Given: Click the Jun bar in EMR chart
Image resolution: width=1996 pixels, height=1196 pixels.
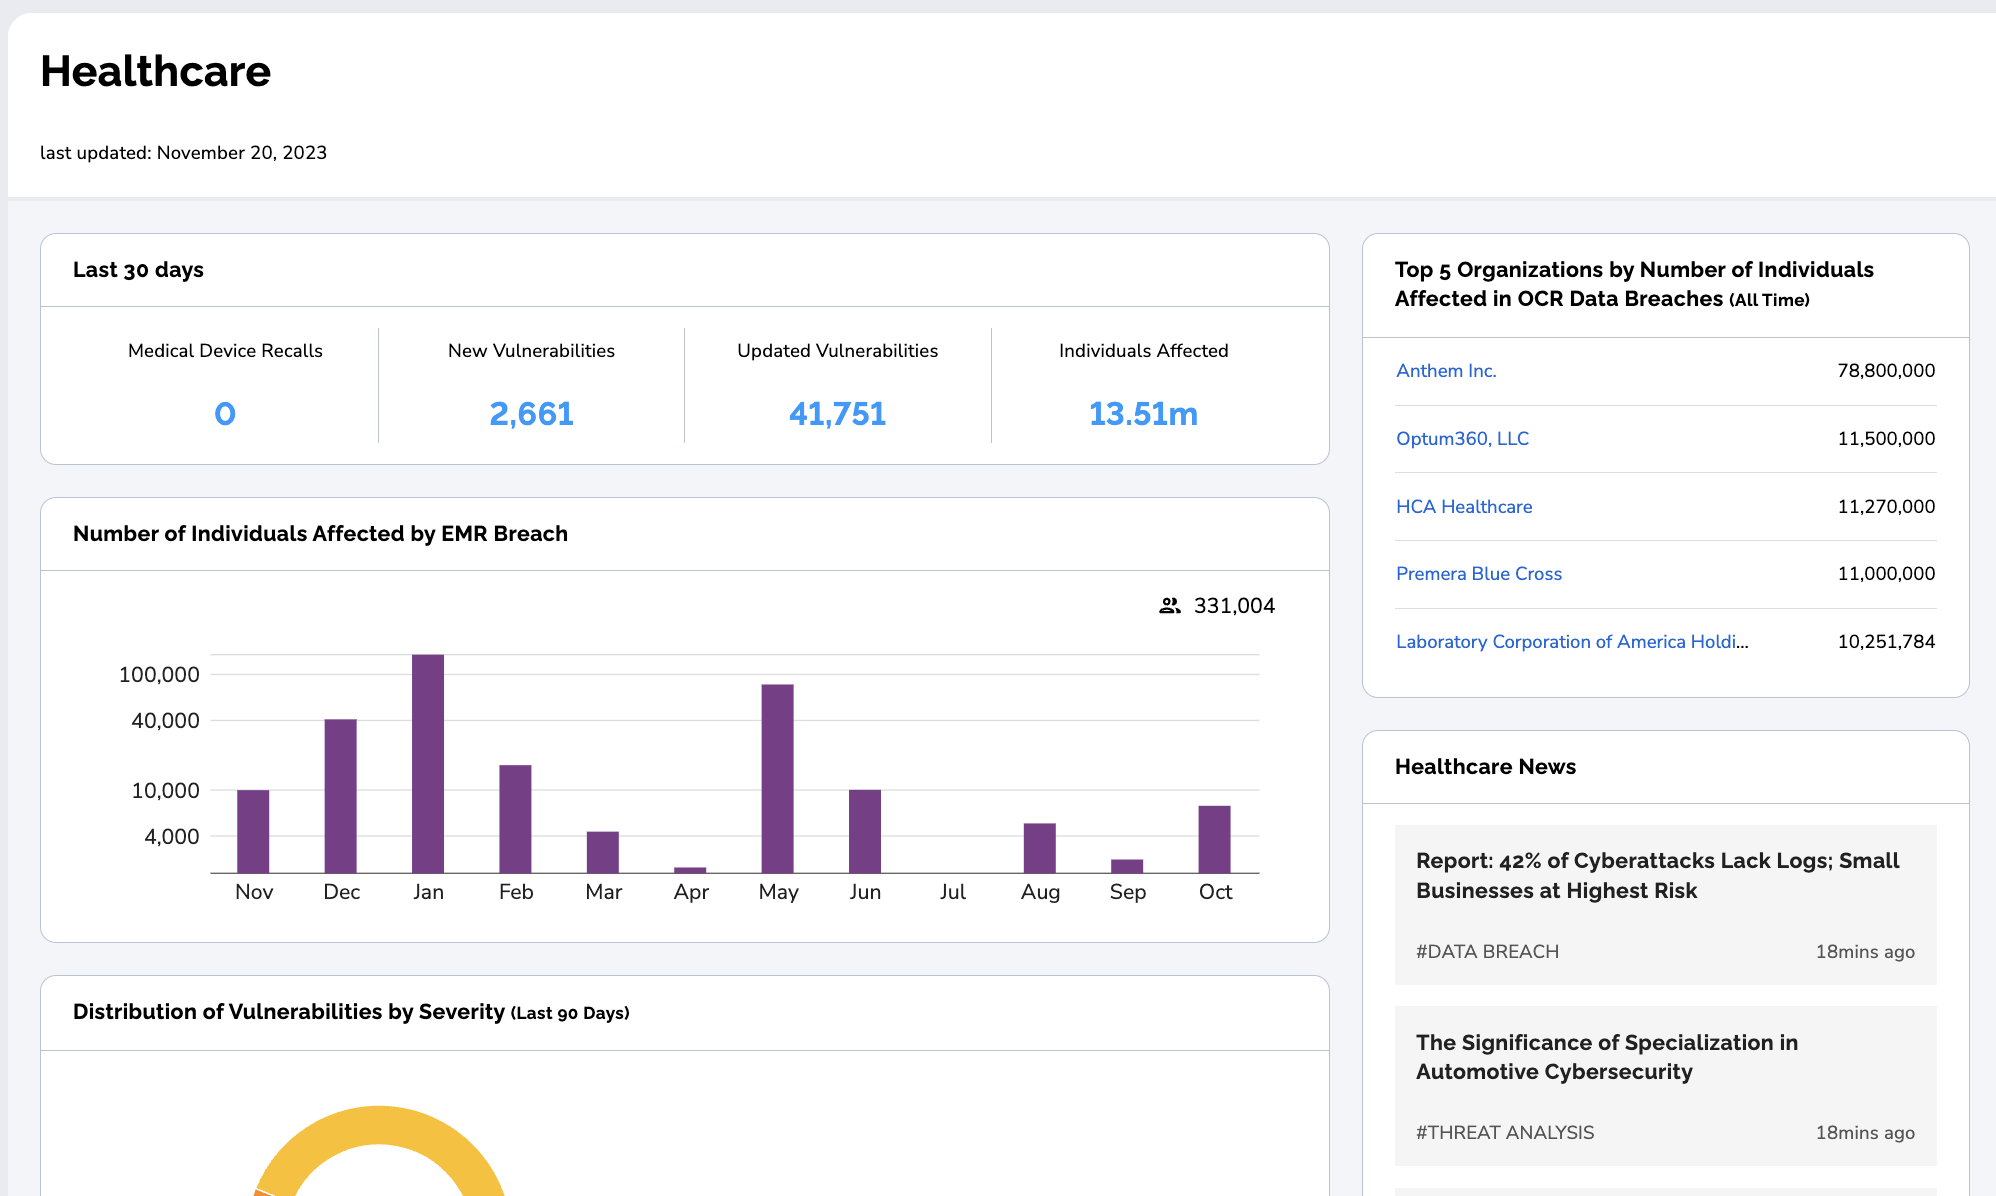Looking at the screenshot, I should 865,831.
